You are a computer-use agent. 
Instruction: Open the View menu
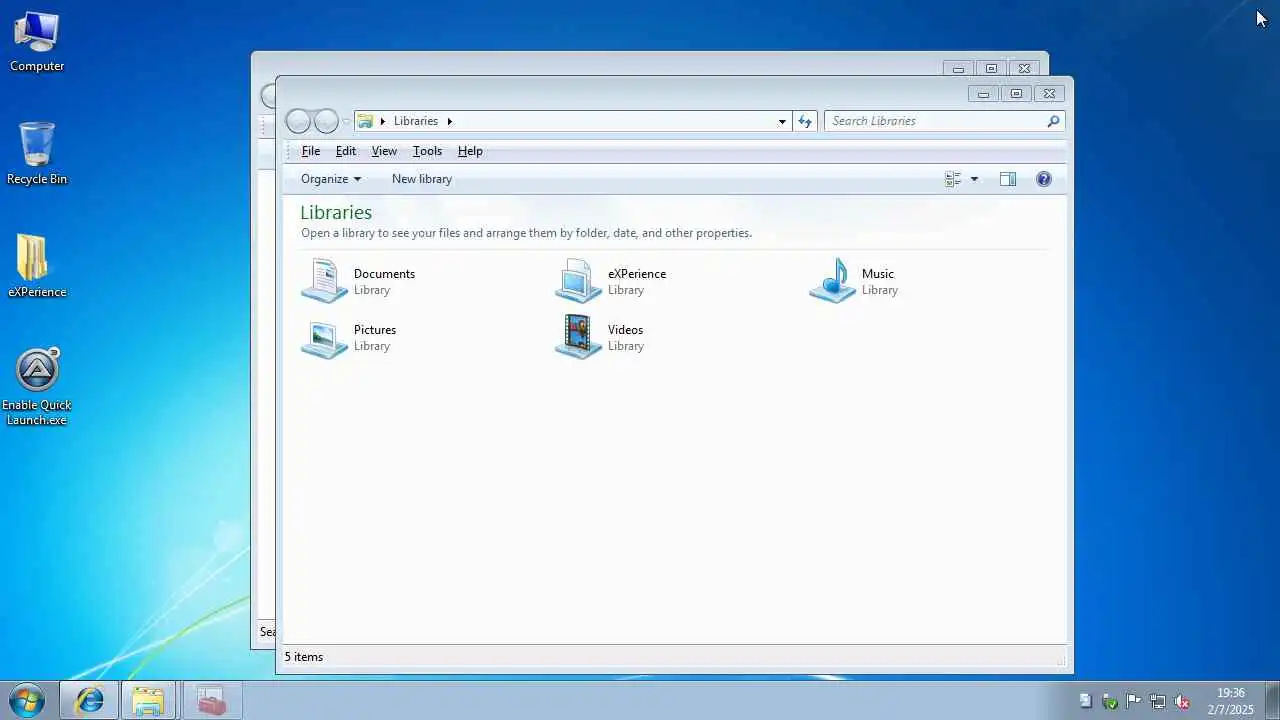(x=384, y=151)
